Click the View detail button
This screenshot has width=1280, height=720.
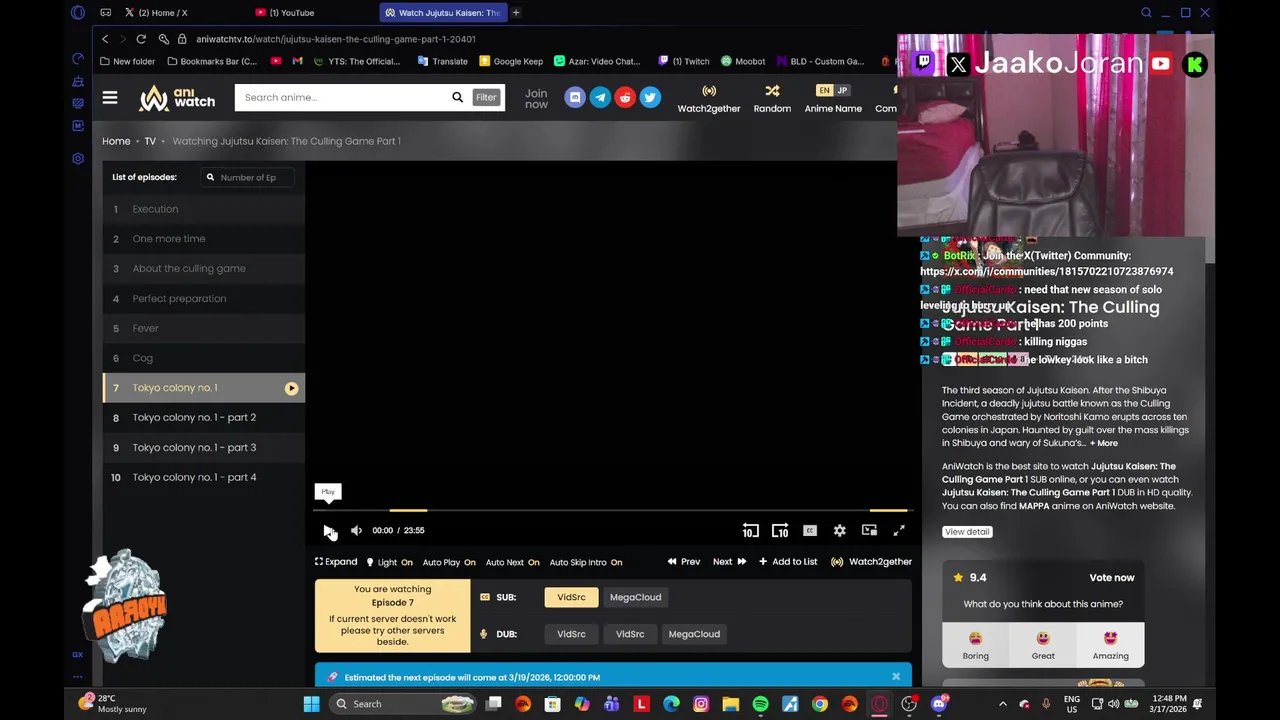point(967,532)
